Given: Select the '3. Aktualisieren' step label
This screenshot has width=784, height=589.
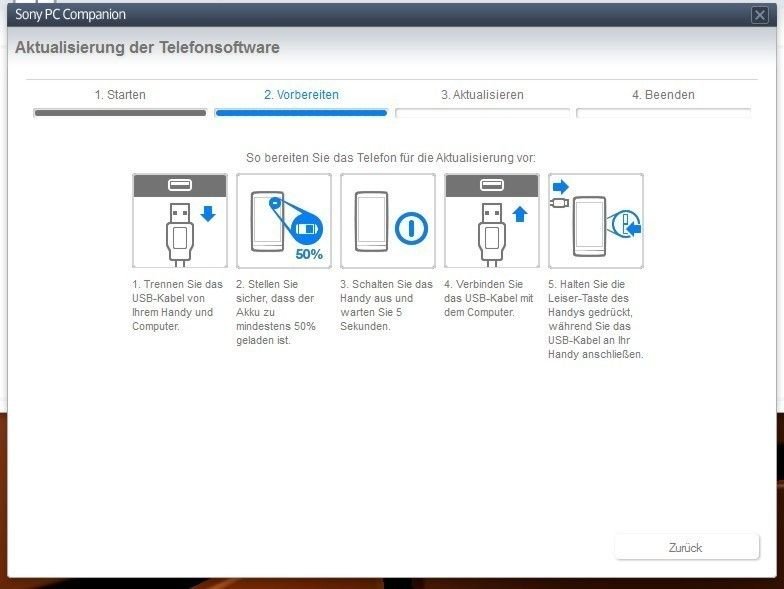Looking at the screenshot, I should [x=482, y=95].
